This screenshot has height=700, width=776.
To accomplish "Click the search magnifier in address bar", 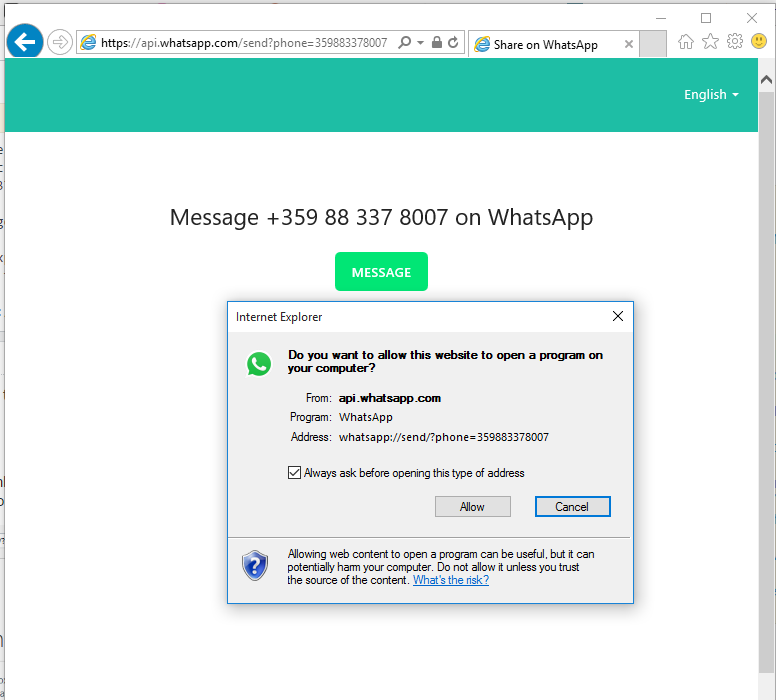I will tap(404, 43).
